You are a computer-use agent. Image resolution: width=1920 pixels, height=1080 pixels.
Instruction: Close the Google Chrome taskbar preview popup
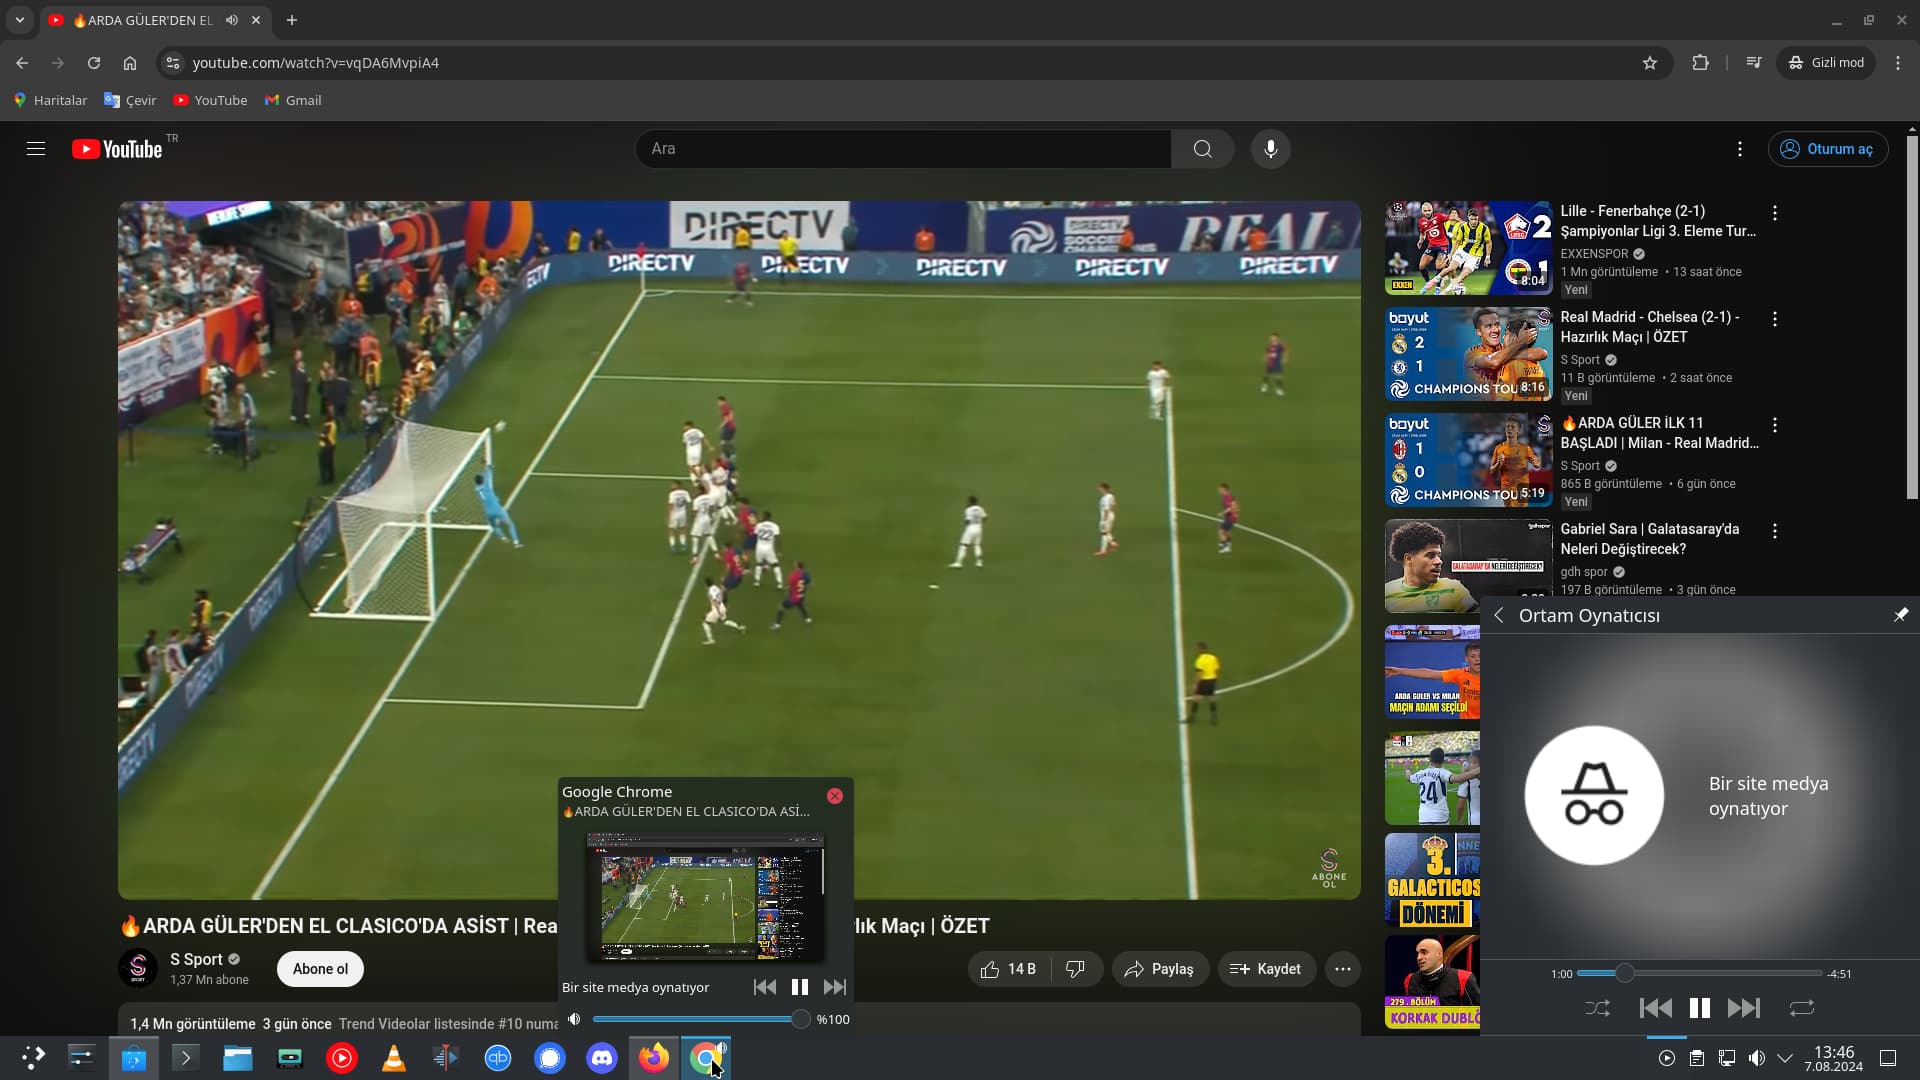(835, 796)
